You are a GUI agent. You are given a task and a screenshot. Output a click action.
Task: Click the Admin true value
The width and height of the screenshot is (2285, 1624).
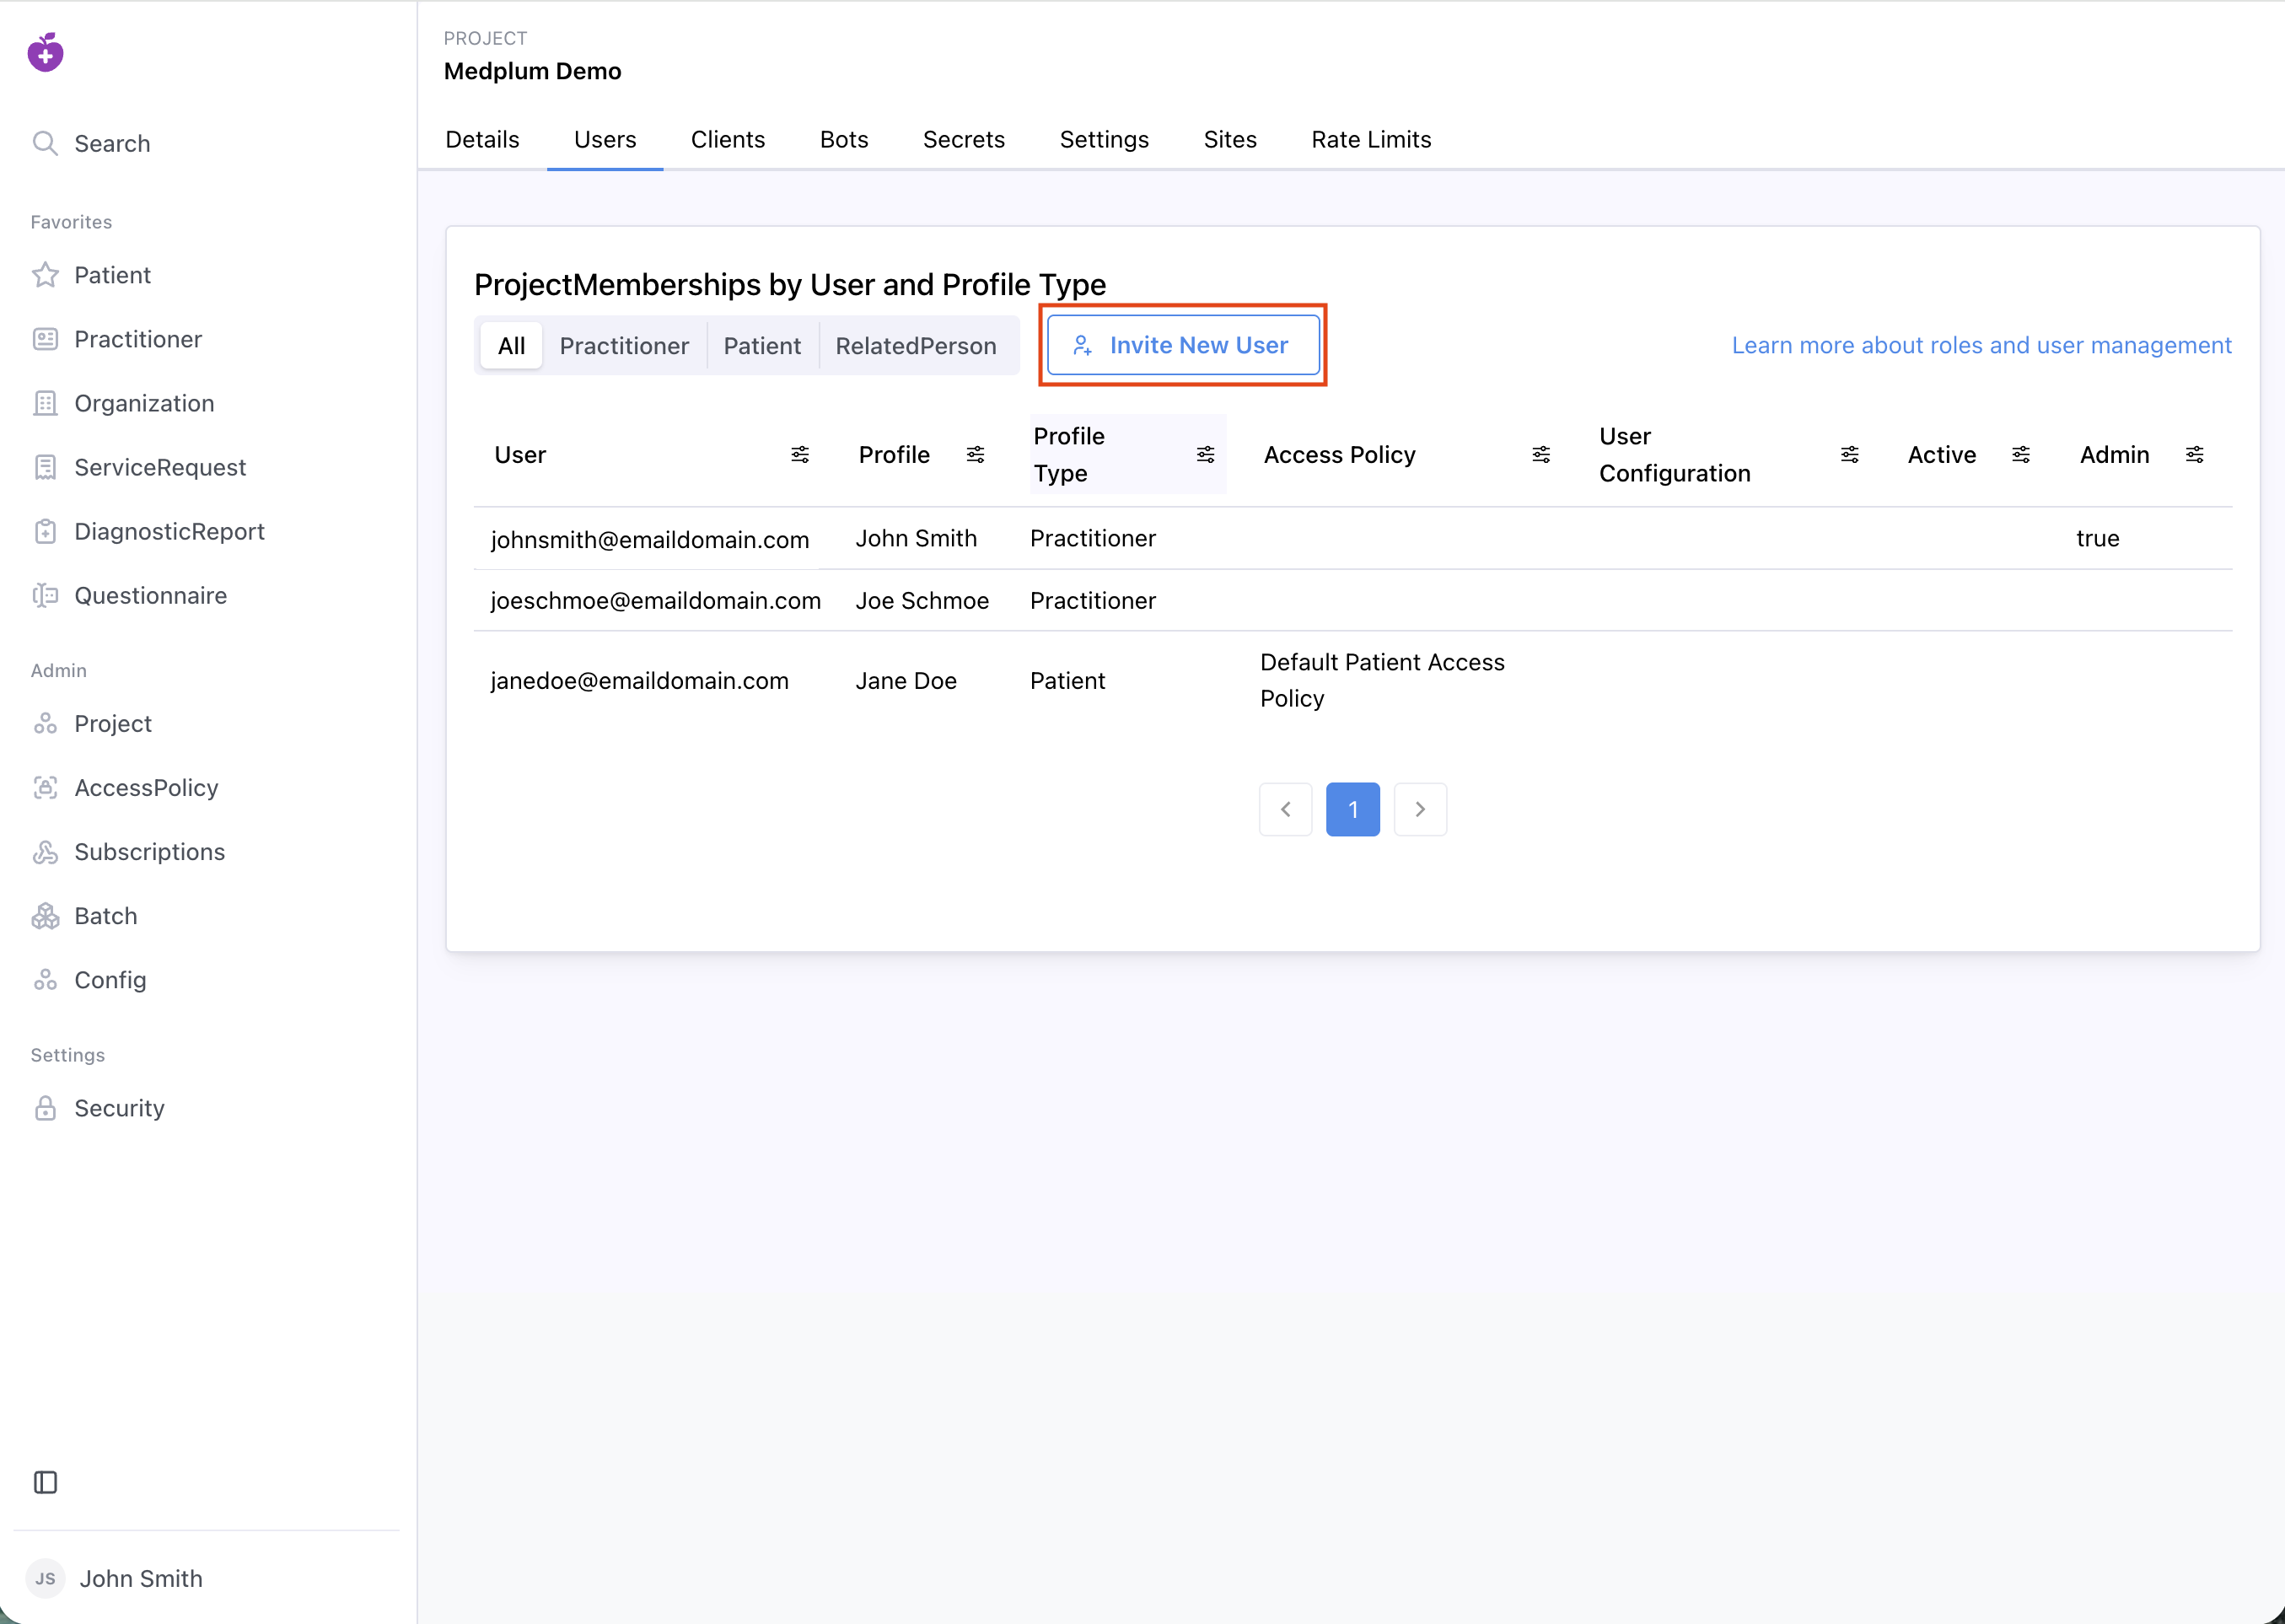pos(2097,538)
